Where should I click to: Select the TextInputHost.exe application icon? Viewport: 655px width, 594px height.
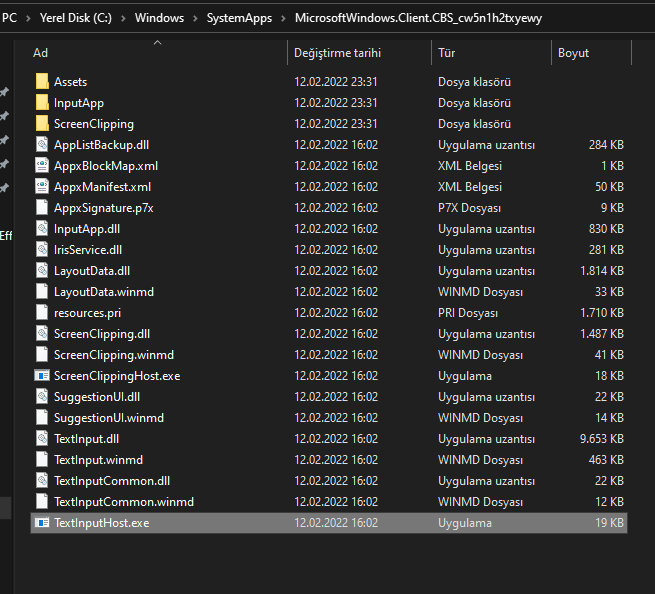(x=42, y=523)
